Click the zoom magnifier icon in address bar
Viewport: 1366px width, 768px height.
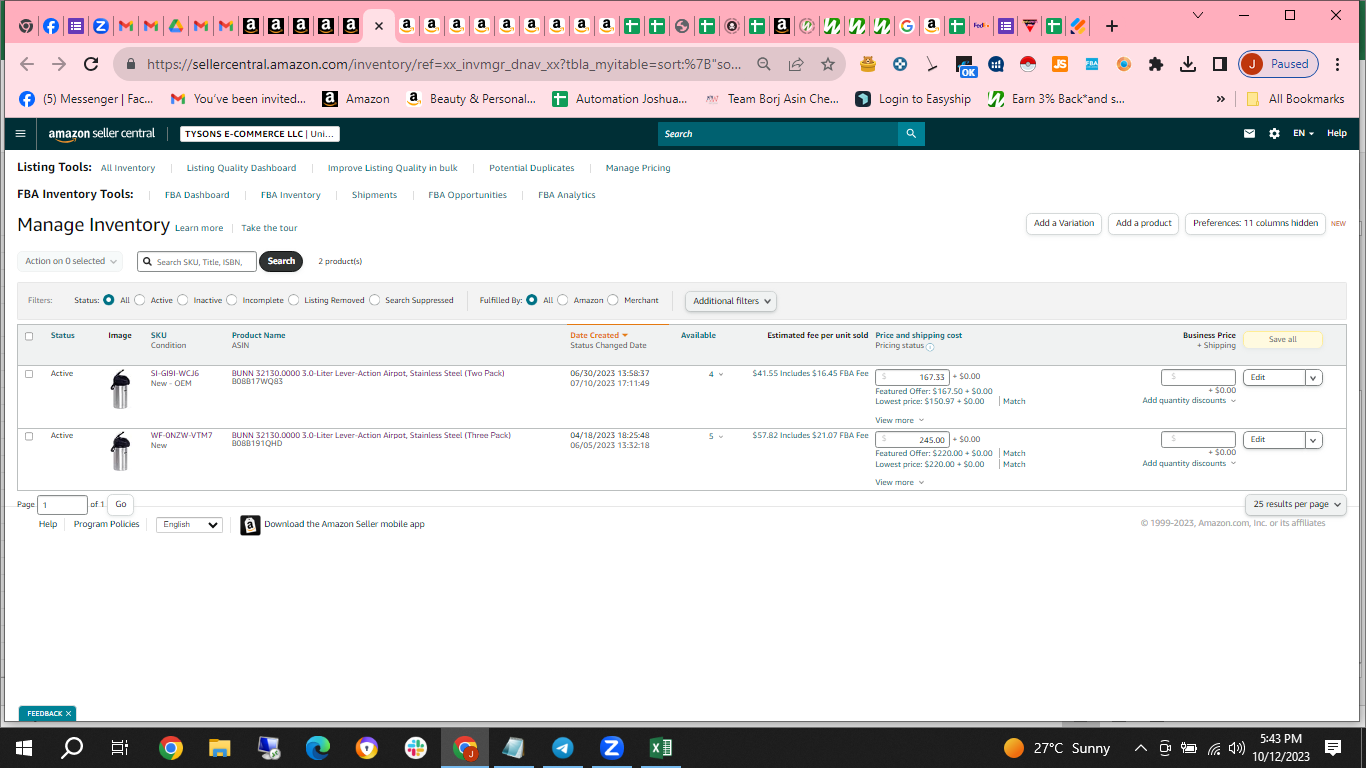(x=764, y=64)
